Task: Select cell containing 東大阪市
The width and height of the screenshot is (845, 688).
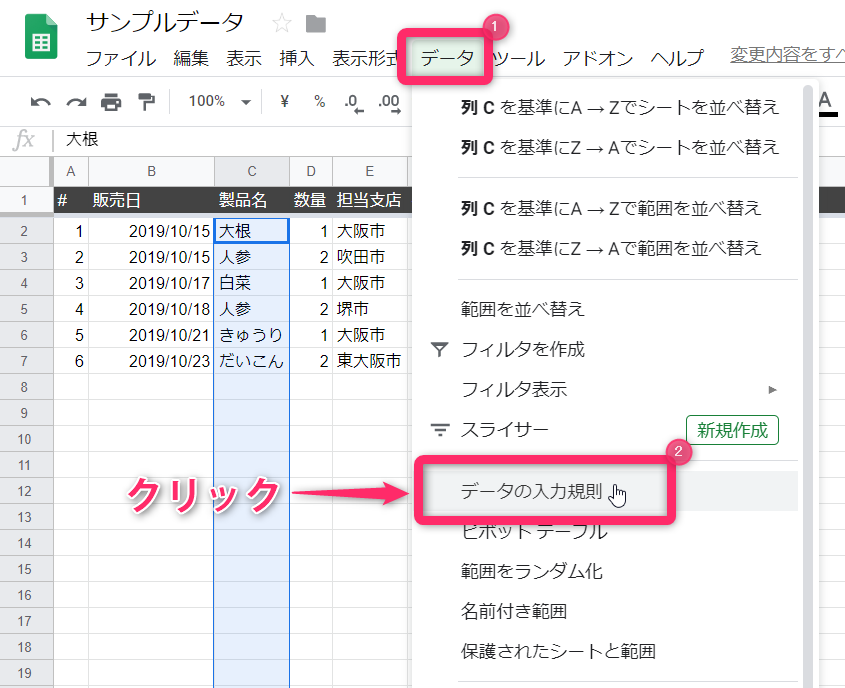Action: pos(370,360)
